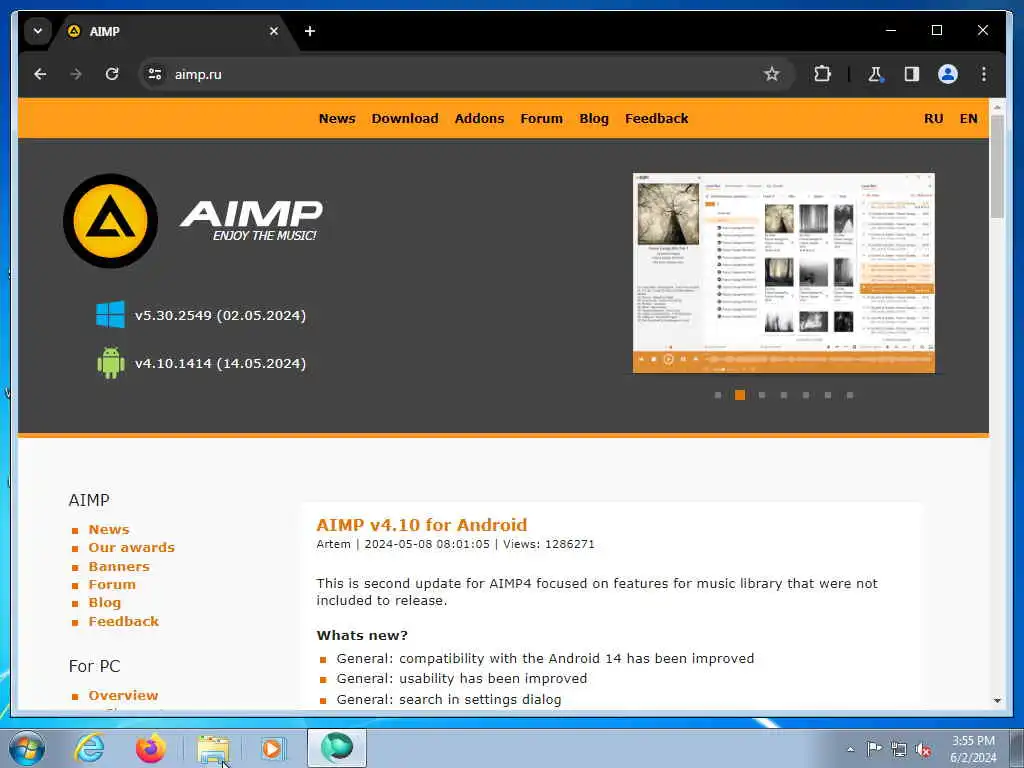Open Action Center flag icon
The width and height of the screenshot is (1024, 768).
pos(874,749)
